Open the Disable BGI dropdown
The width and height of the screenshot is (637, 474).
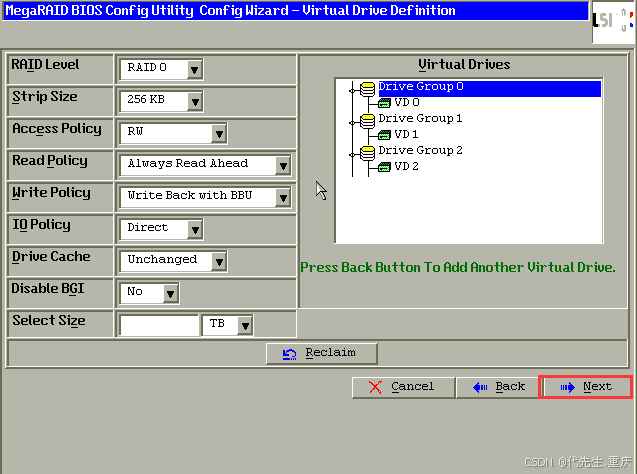pyautogui.click(x=150, y=293)
